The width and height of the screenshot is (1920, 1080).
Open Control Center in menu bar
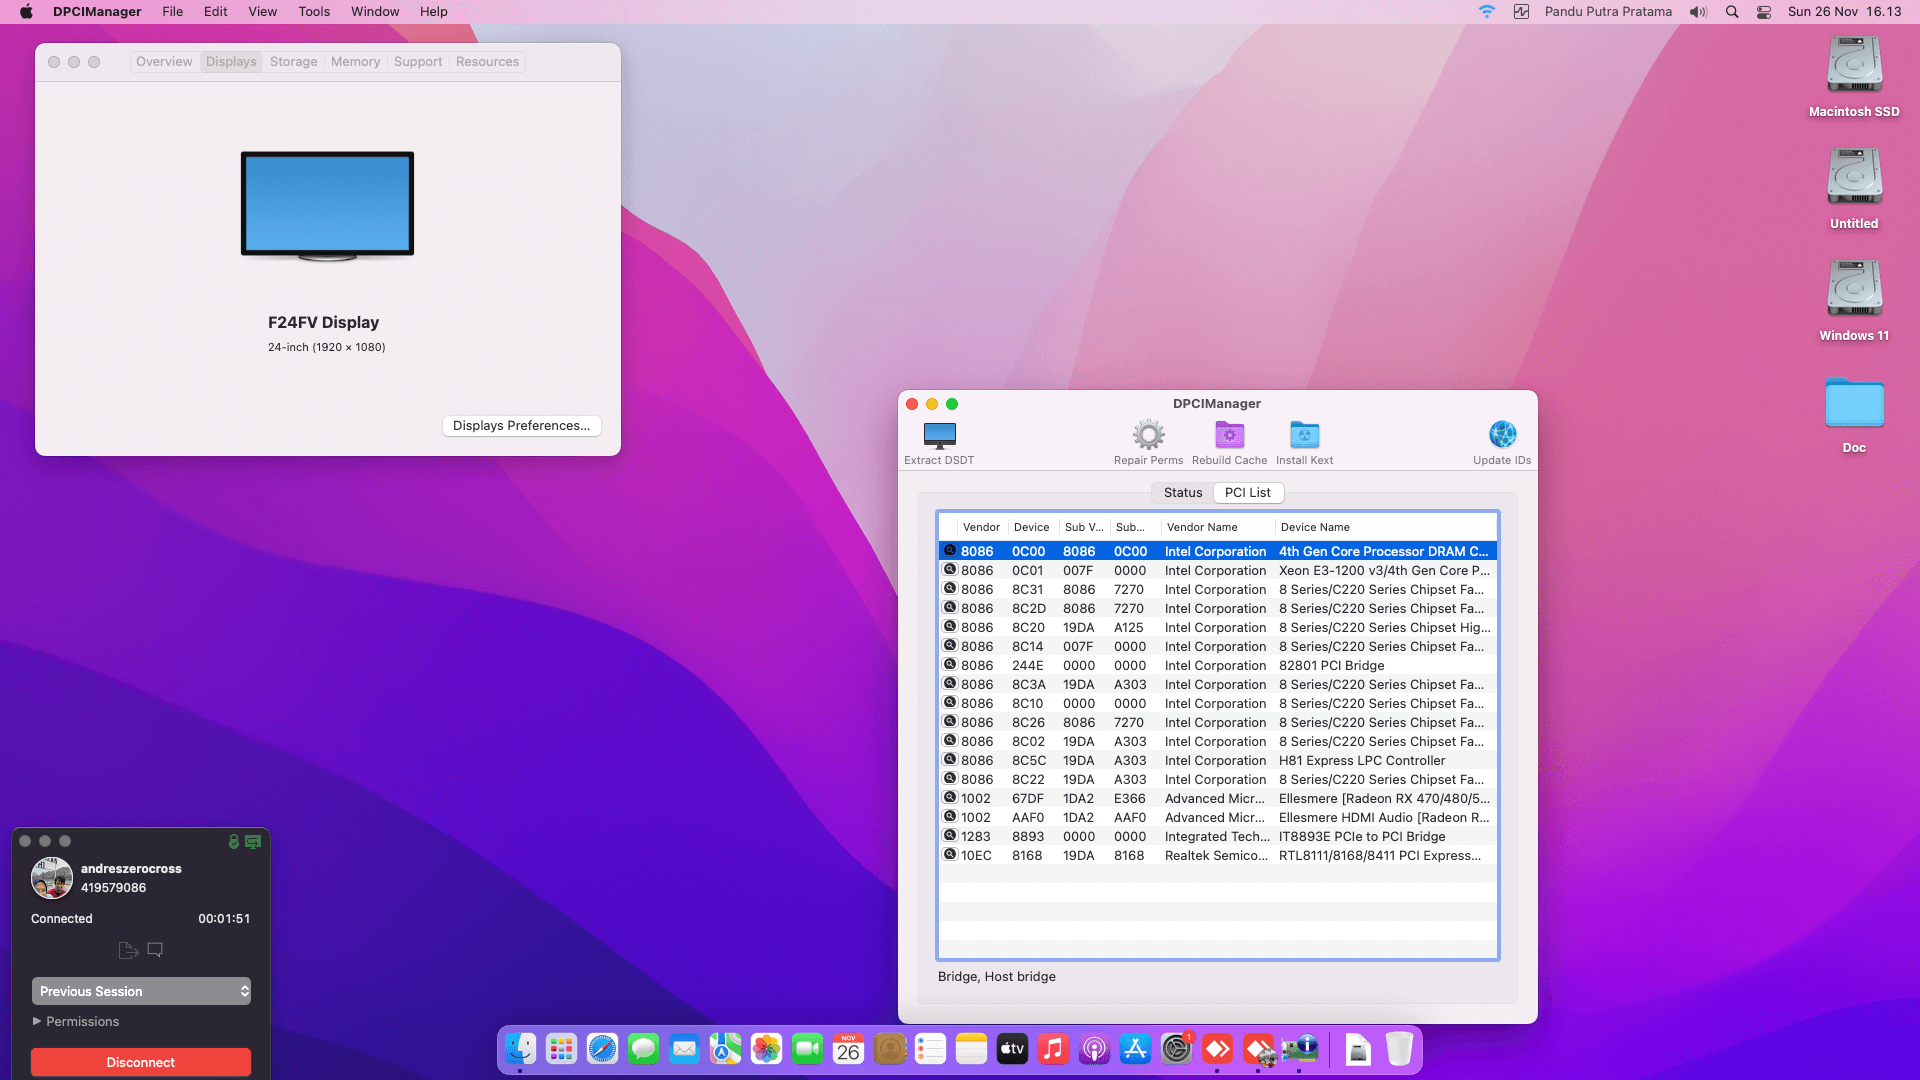coord(1764,12)
